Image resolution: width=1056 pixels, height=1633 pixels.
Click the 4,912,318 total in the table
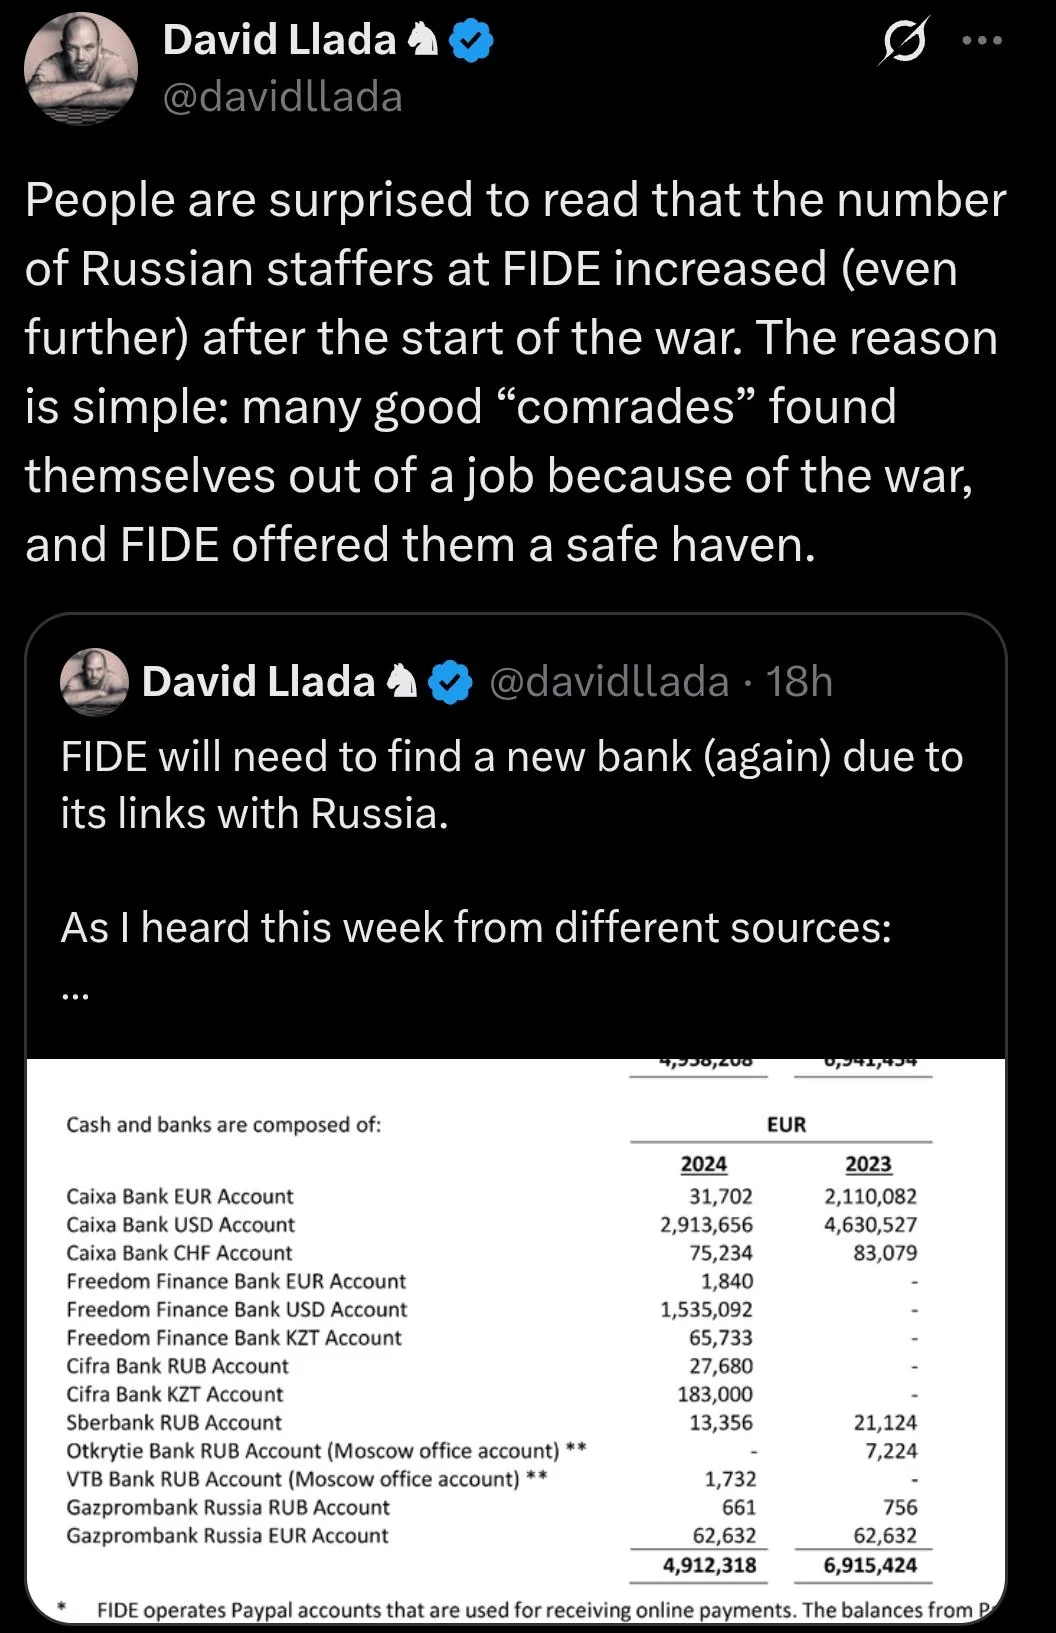(x=710, y=1565)
